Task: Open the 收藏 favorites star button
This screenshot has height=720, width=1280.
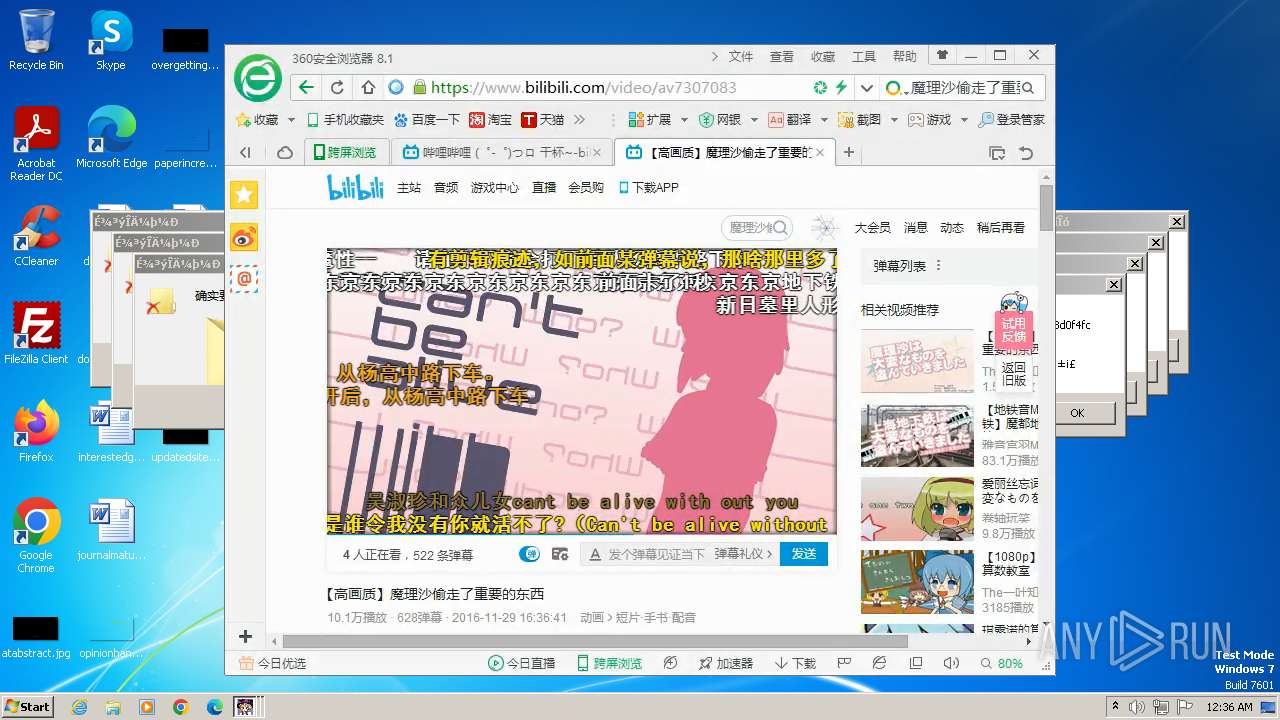Action: (x=257, y=119)
